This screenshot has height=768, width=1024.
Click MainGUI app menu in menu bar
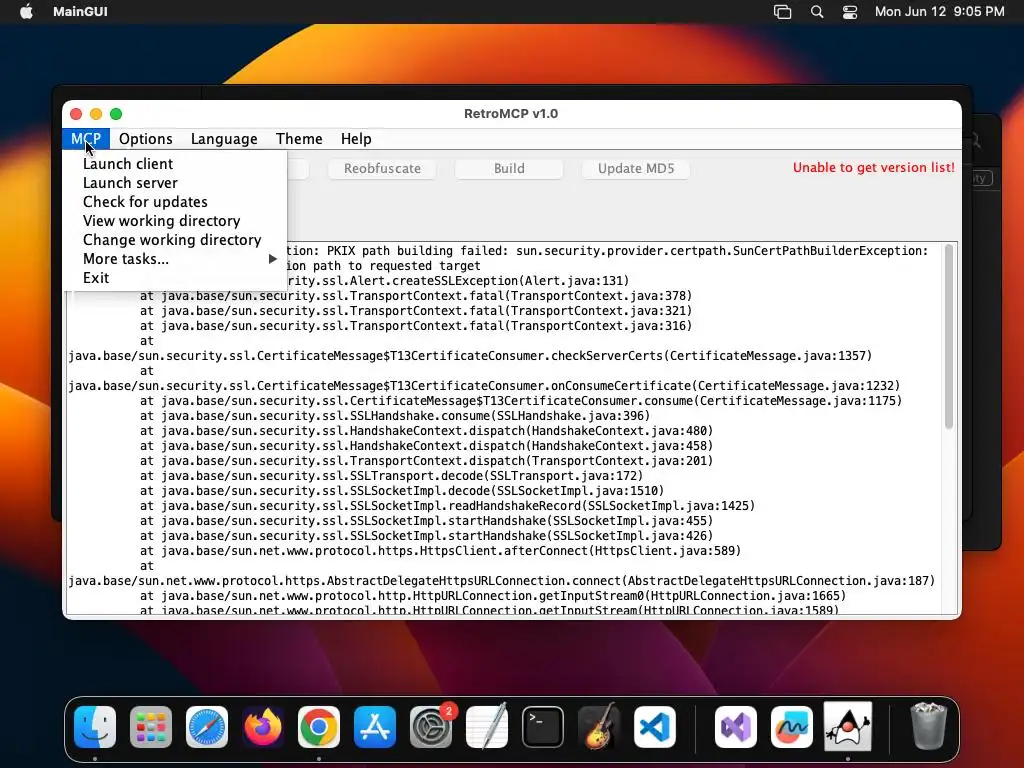(80, 12)
